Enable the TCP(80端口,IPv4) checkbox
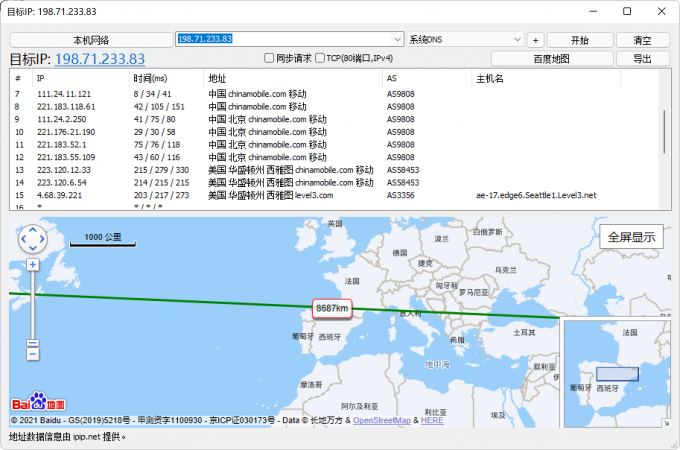This screenshot has height=450, width=680. [320, 58]
